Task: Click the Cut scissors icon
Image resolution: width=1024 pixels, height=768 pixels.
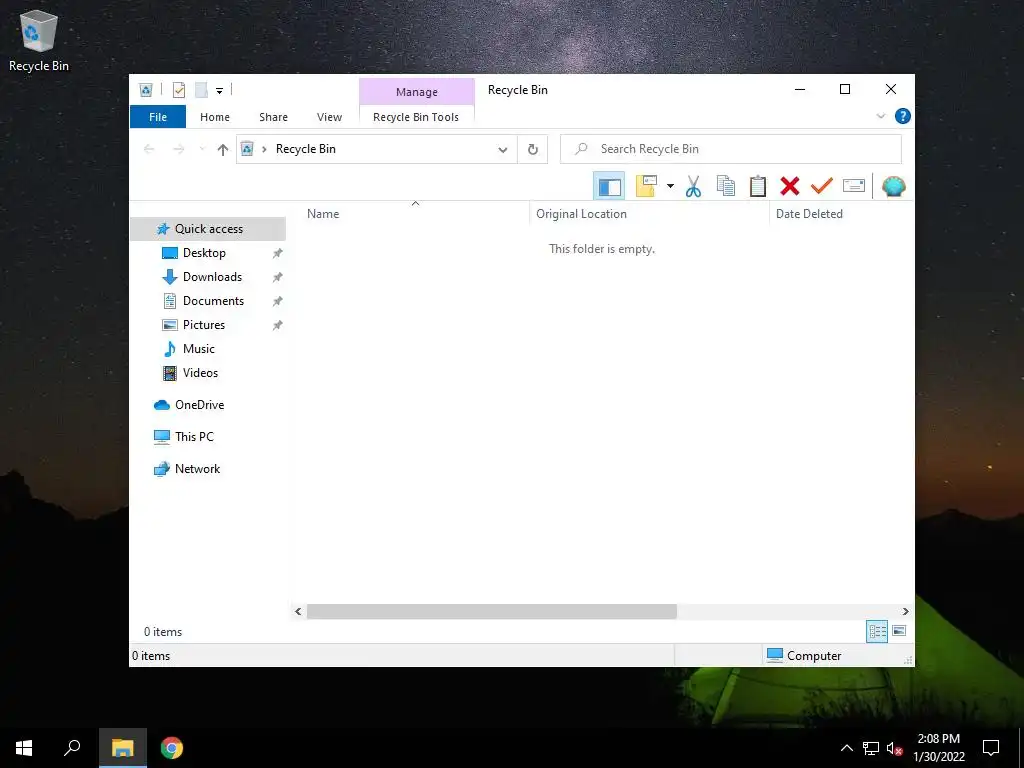Action: coord(693,186)
